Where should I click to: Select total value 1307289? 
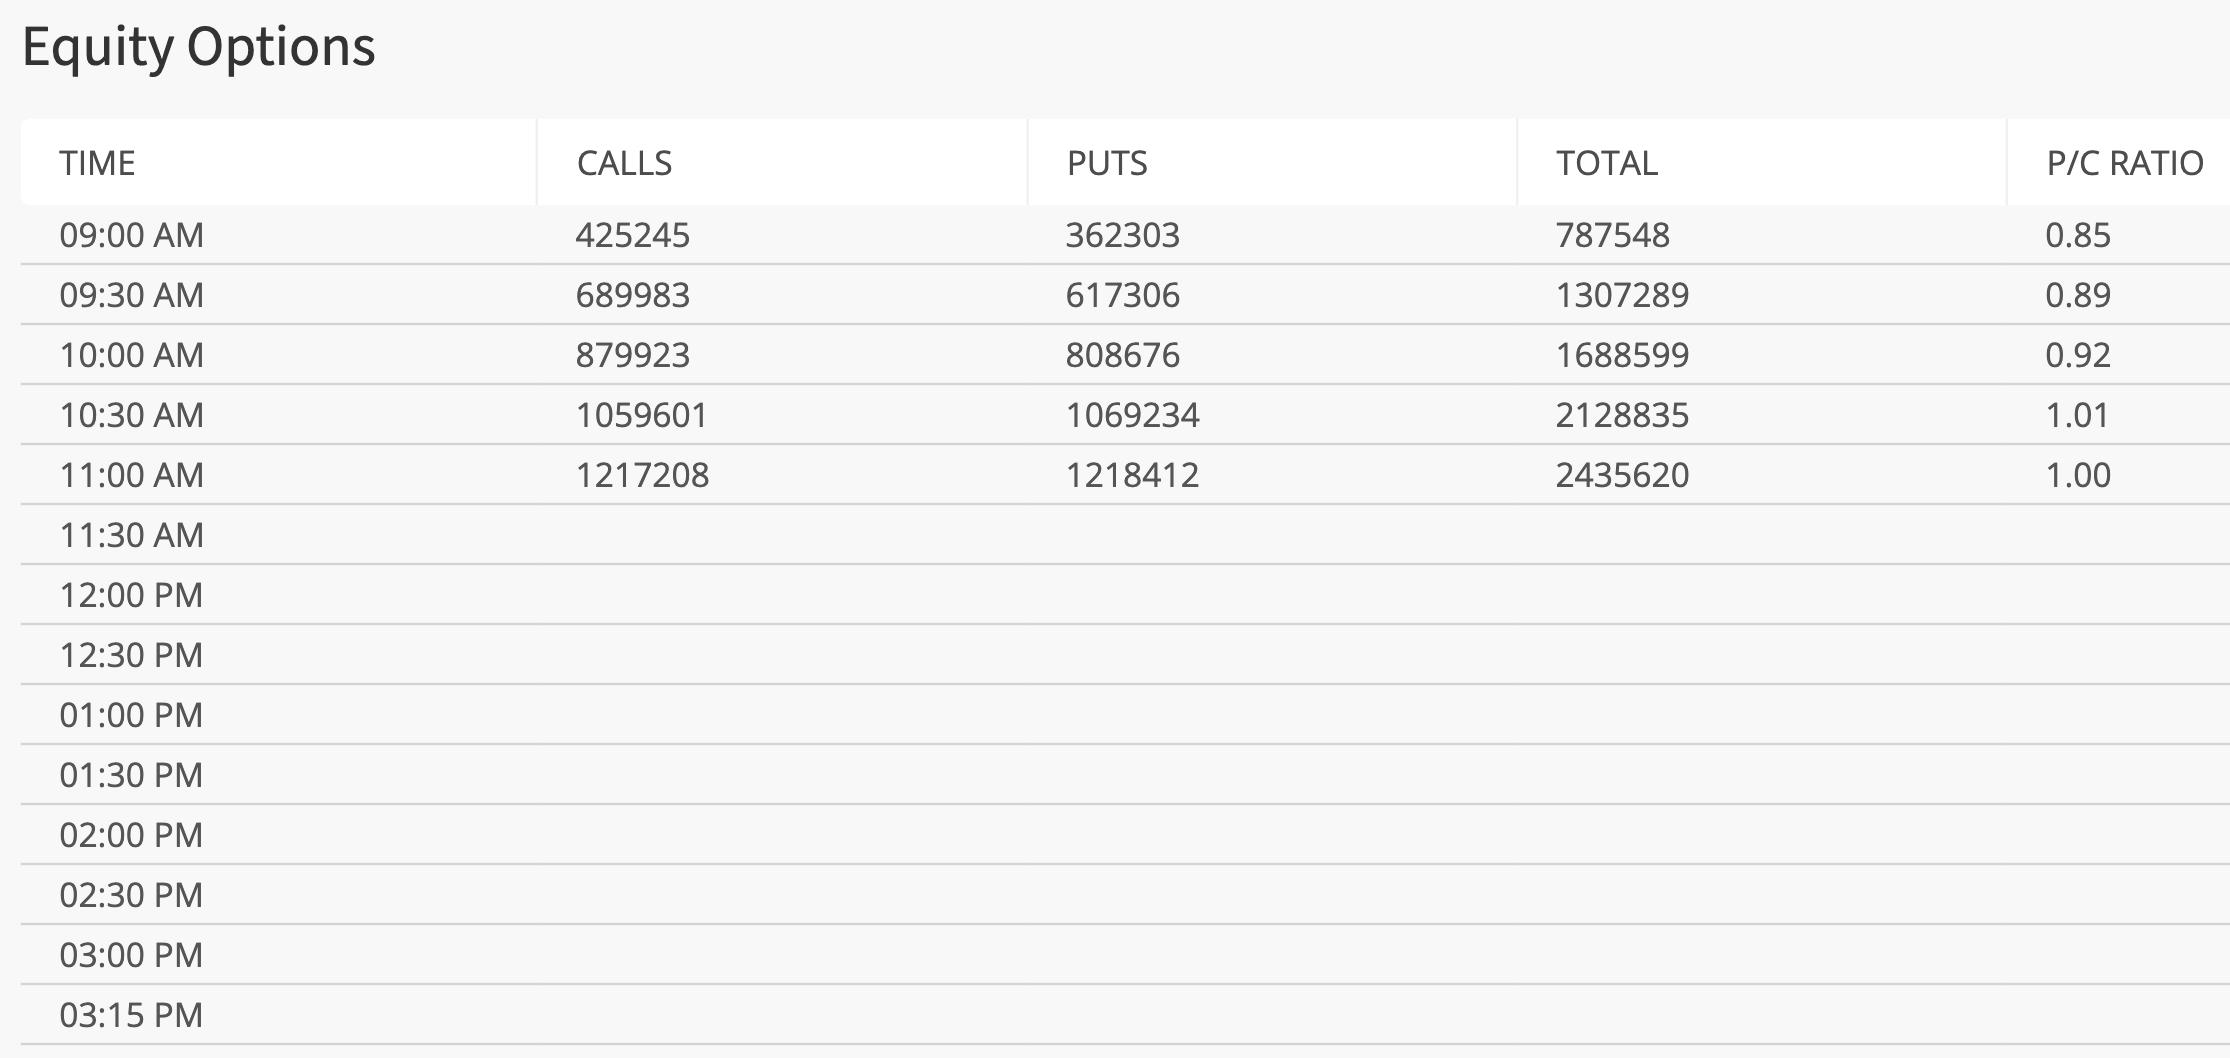pyautogui.click(x=1622, y=295)
